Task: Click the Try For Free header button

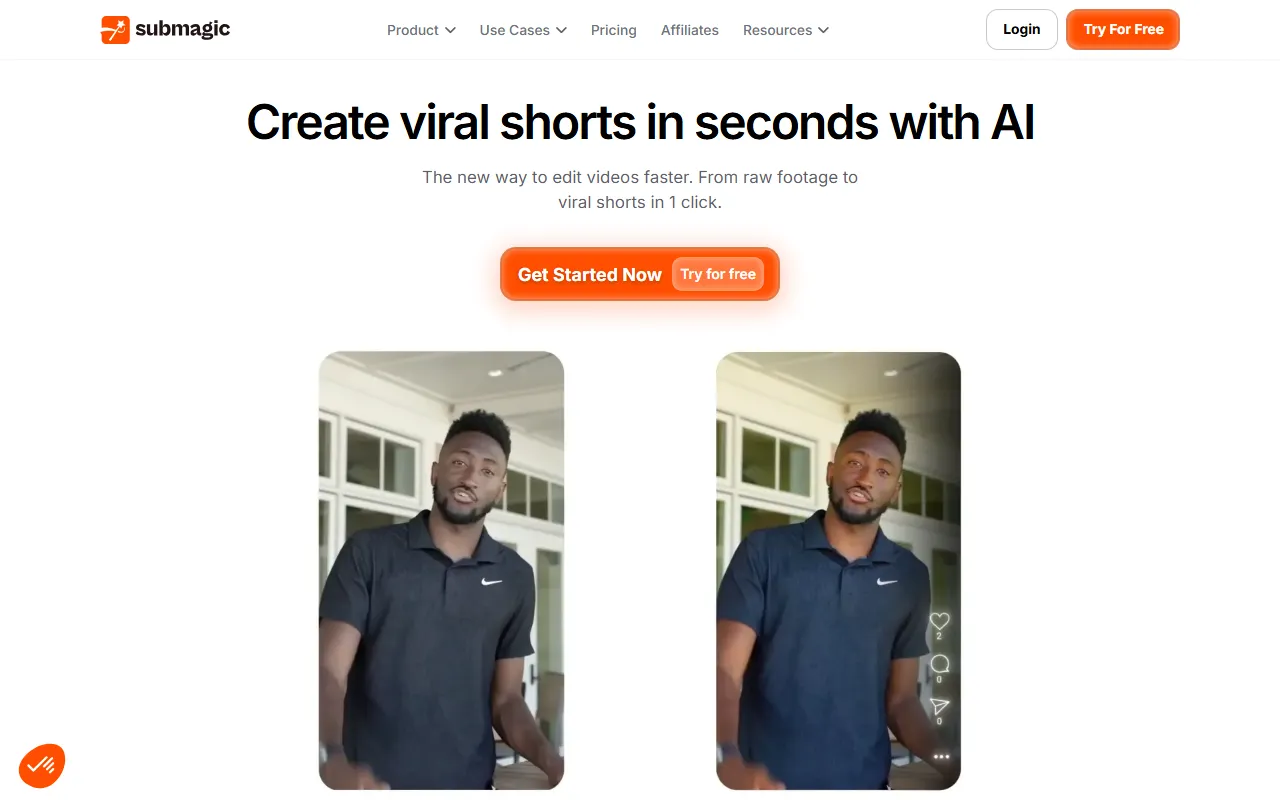Action: (1123, 30)
